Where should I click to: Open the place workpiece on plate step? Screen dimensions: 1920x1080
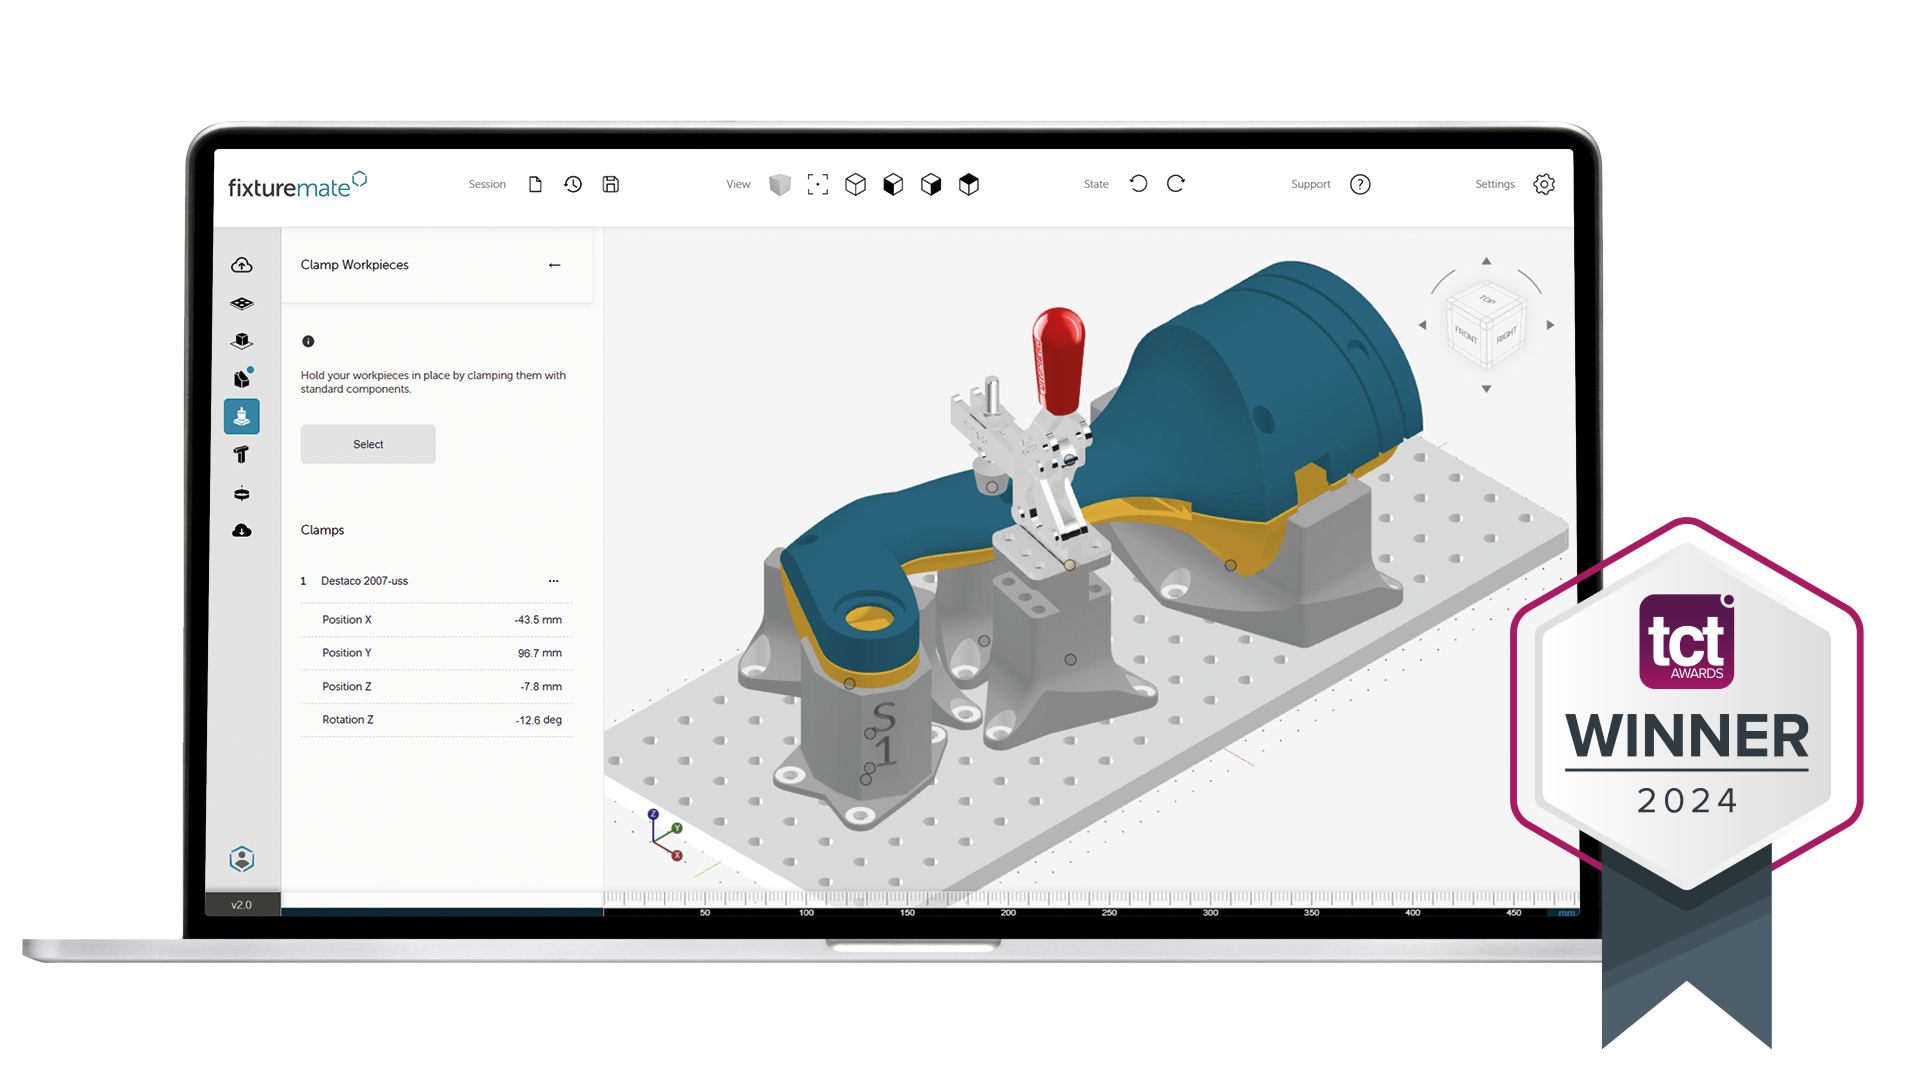click(x=242, y=341)
